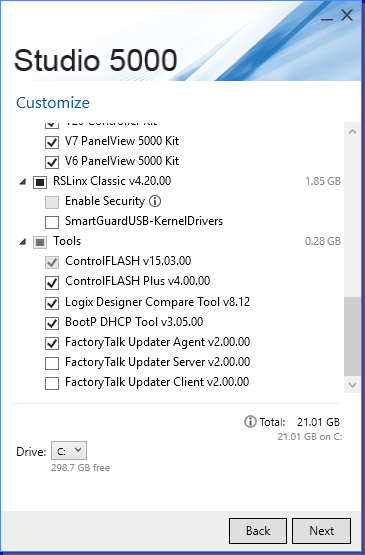Open the Drive selection dropdown
The height and width of the screenshot is (555, 365).
69,451
